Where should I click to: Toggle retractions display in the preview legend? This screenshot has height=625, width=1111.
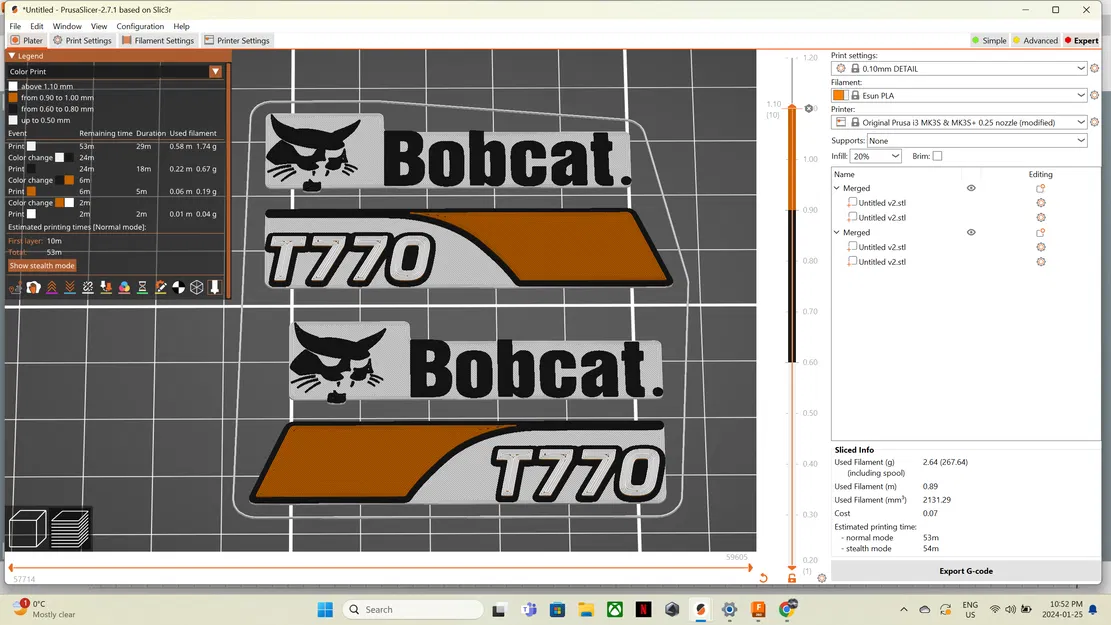click(x=52, y=288)
